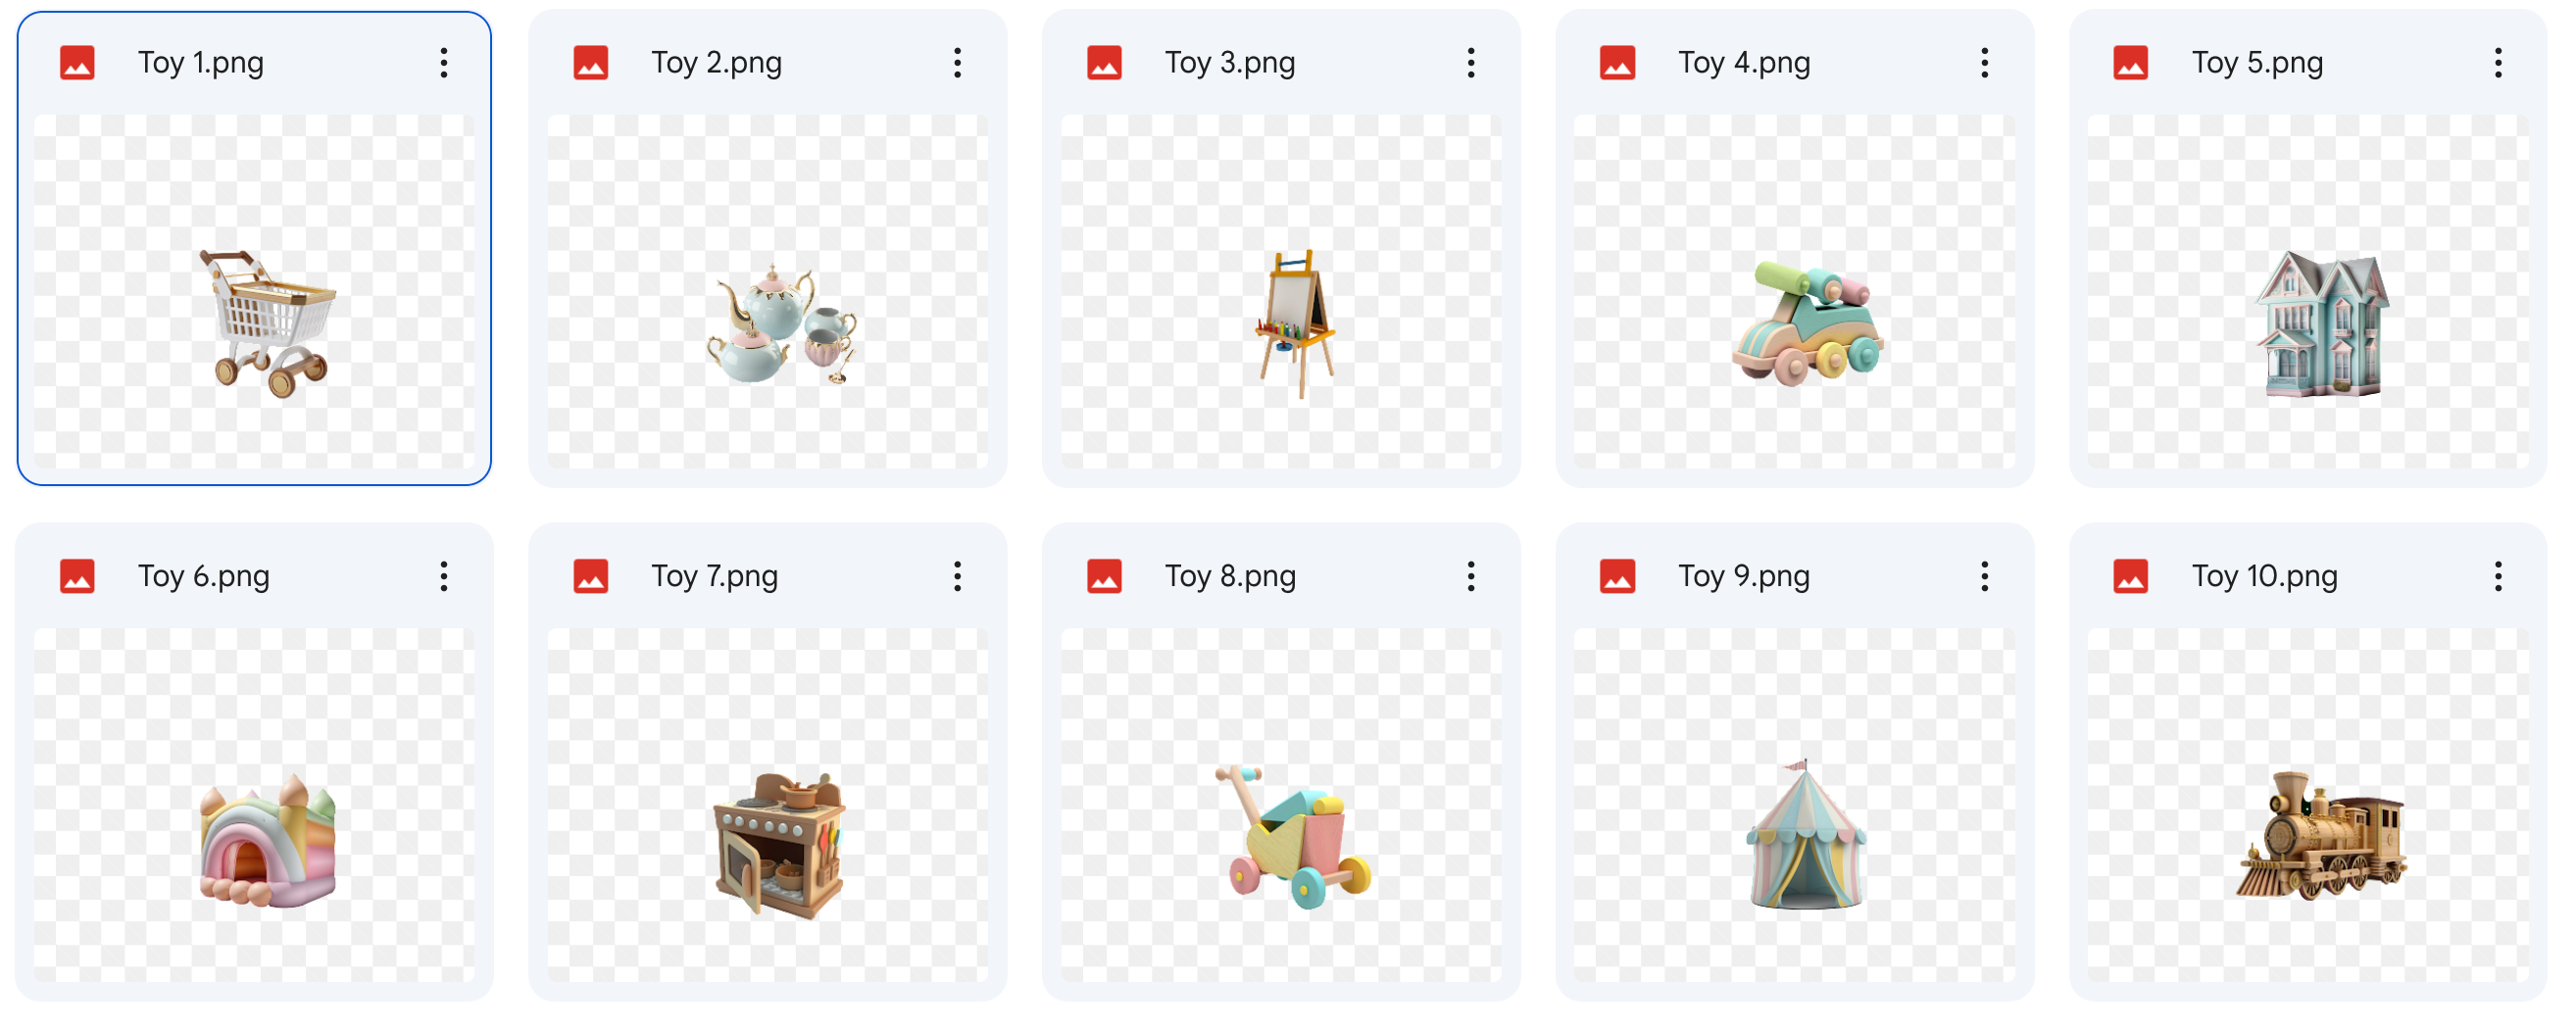Open more actions for Toy 6.png
The height and width of the screenshot is (1033, 2576).
(444, 576)
